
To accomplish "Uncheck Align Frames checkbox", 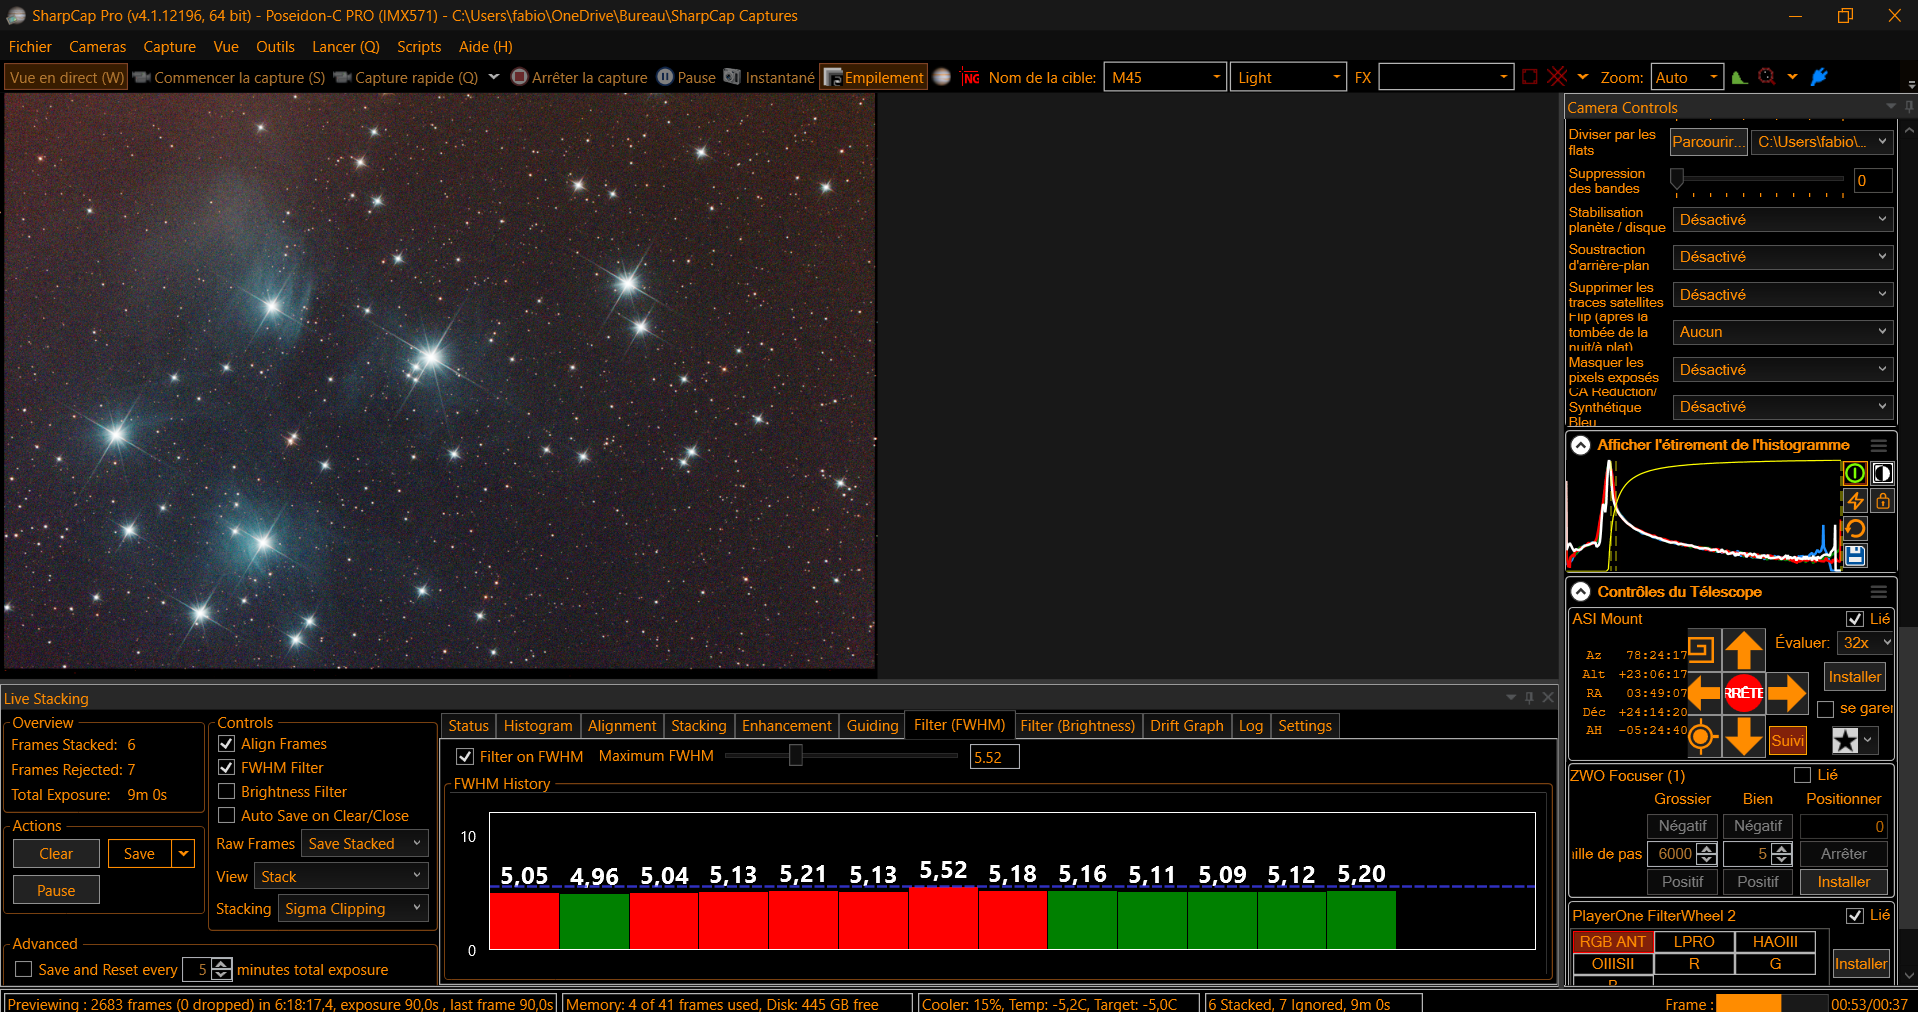I will [x=227, y=743].
